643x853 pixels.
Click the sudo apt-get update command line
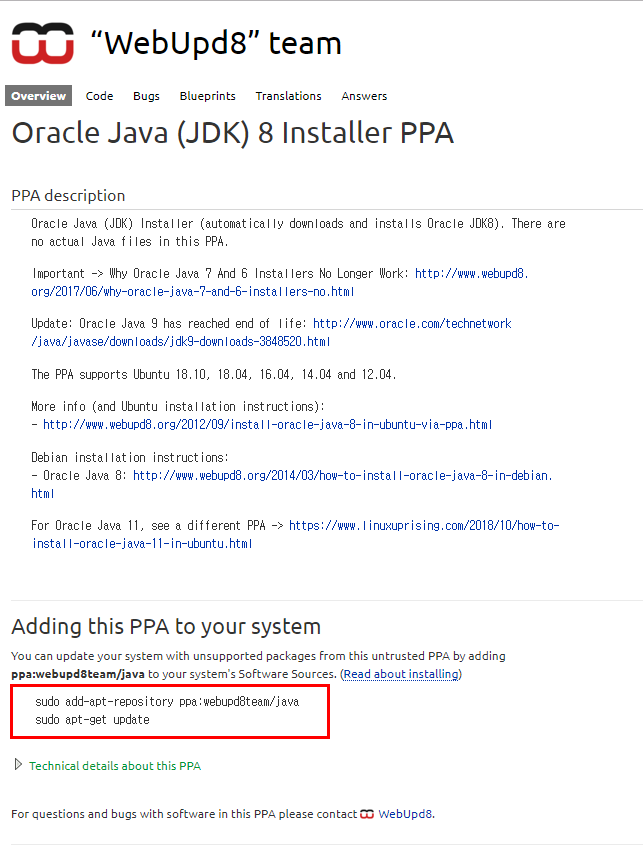(x=92, y=720)
